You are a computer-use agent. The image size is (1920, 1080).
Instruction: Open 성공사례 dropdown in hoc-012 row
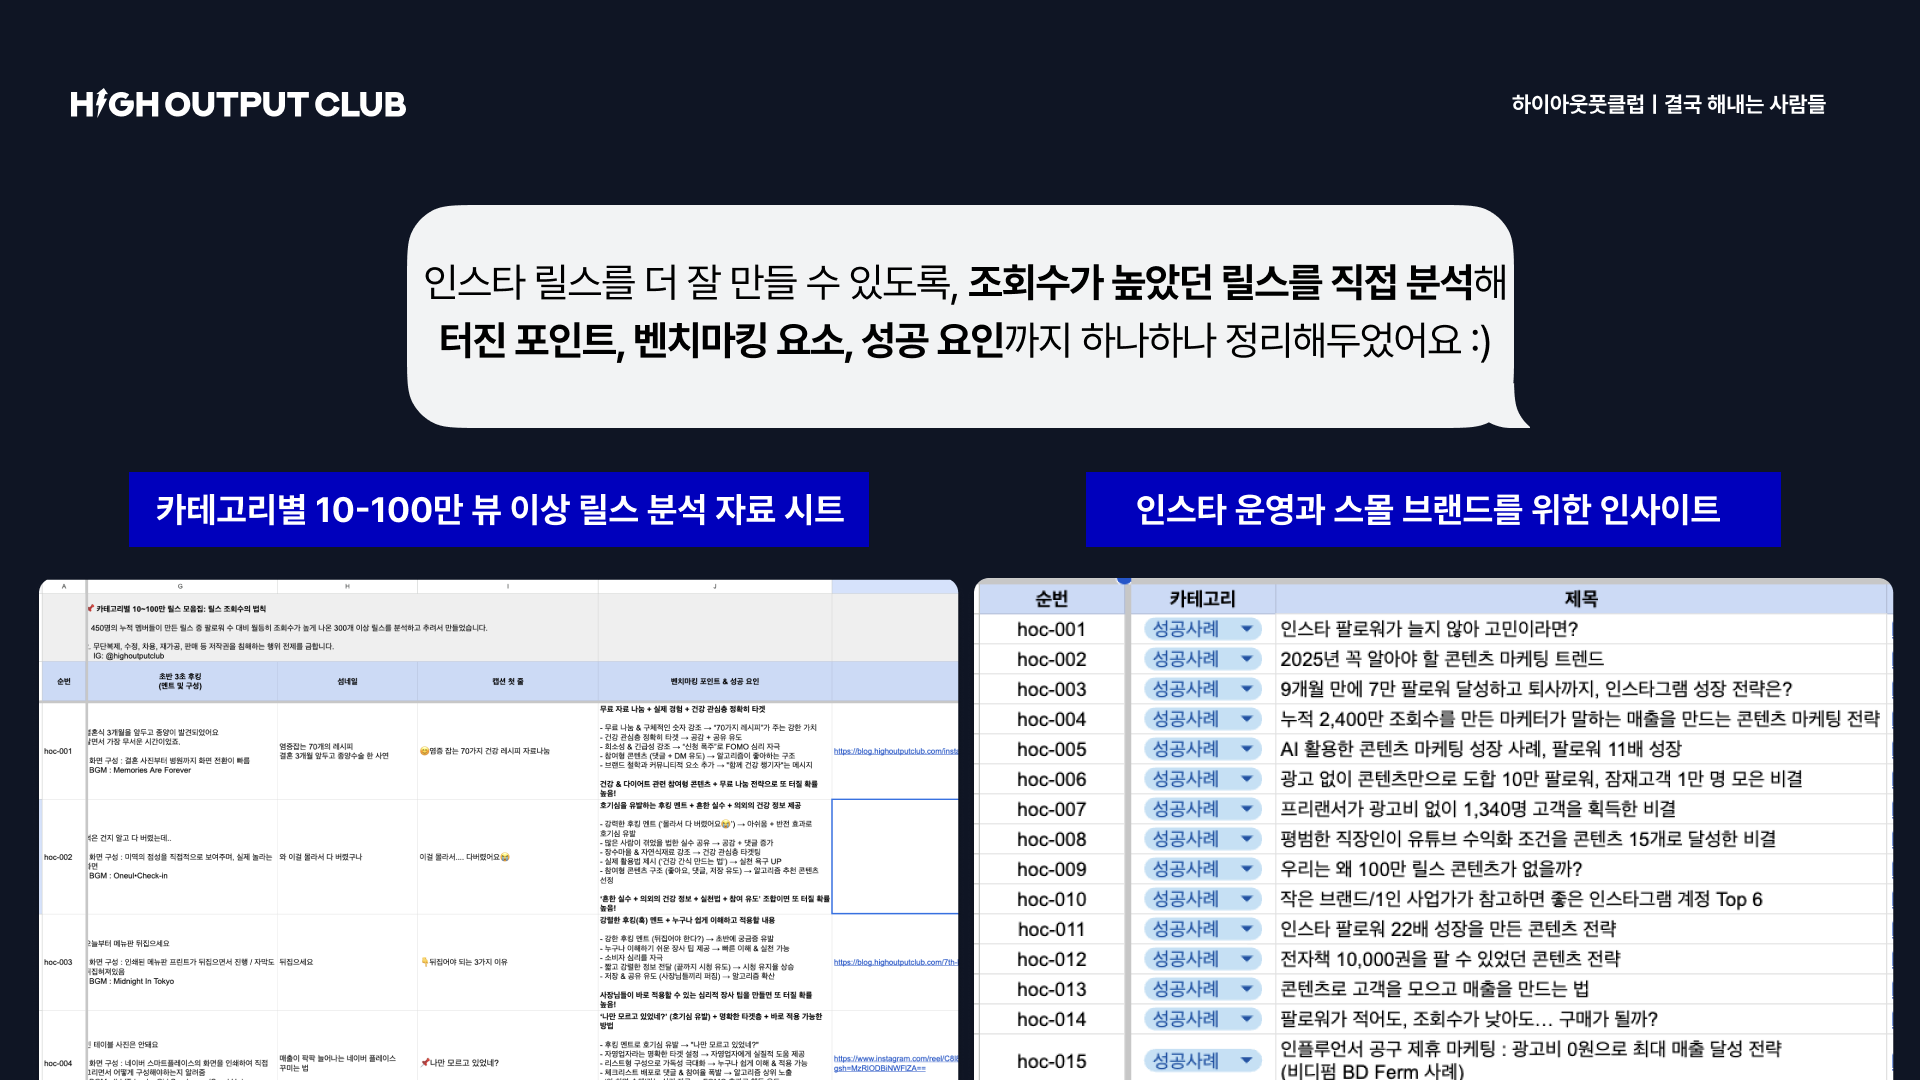[1247, 959]
